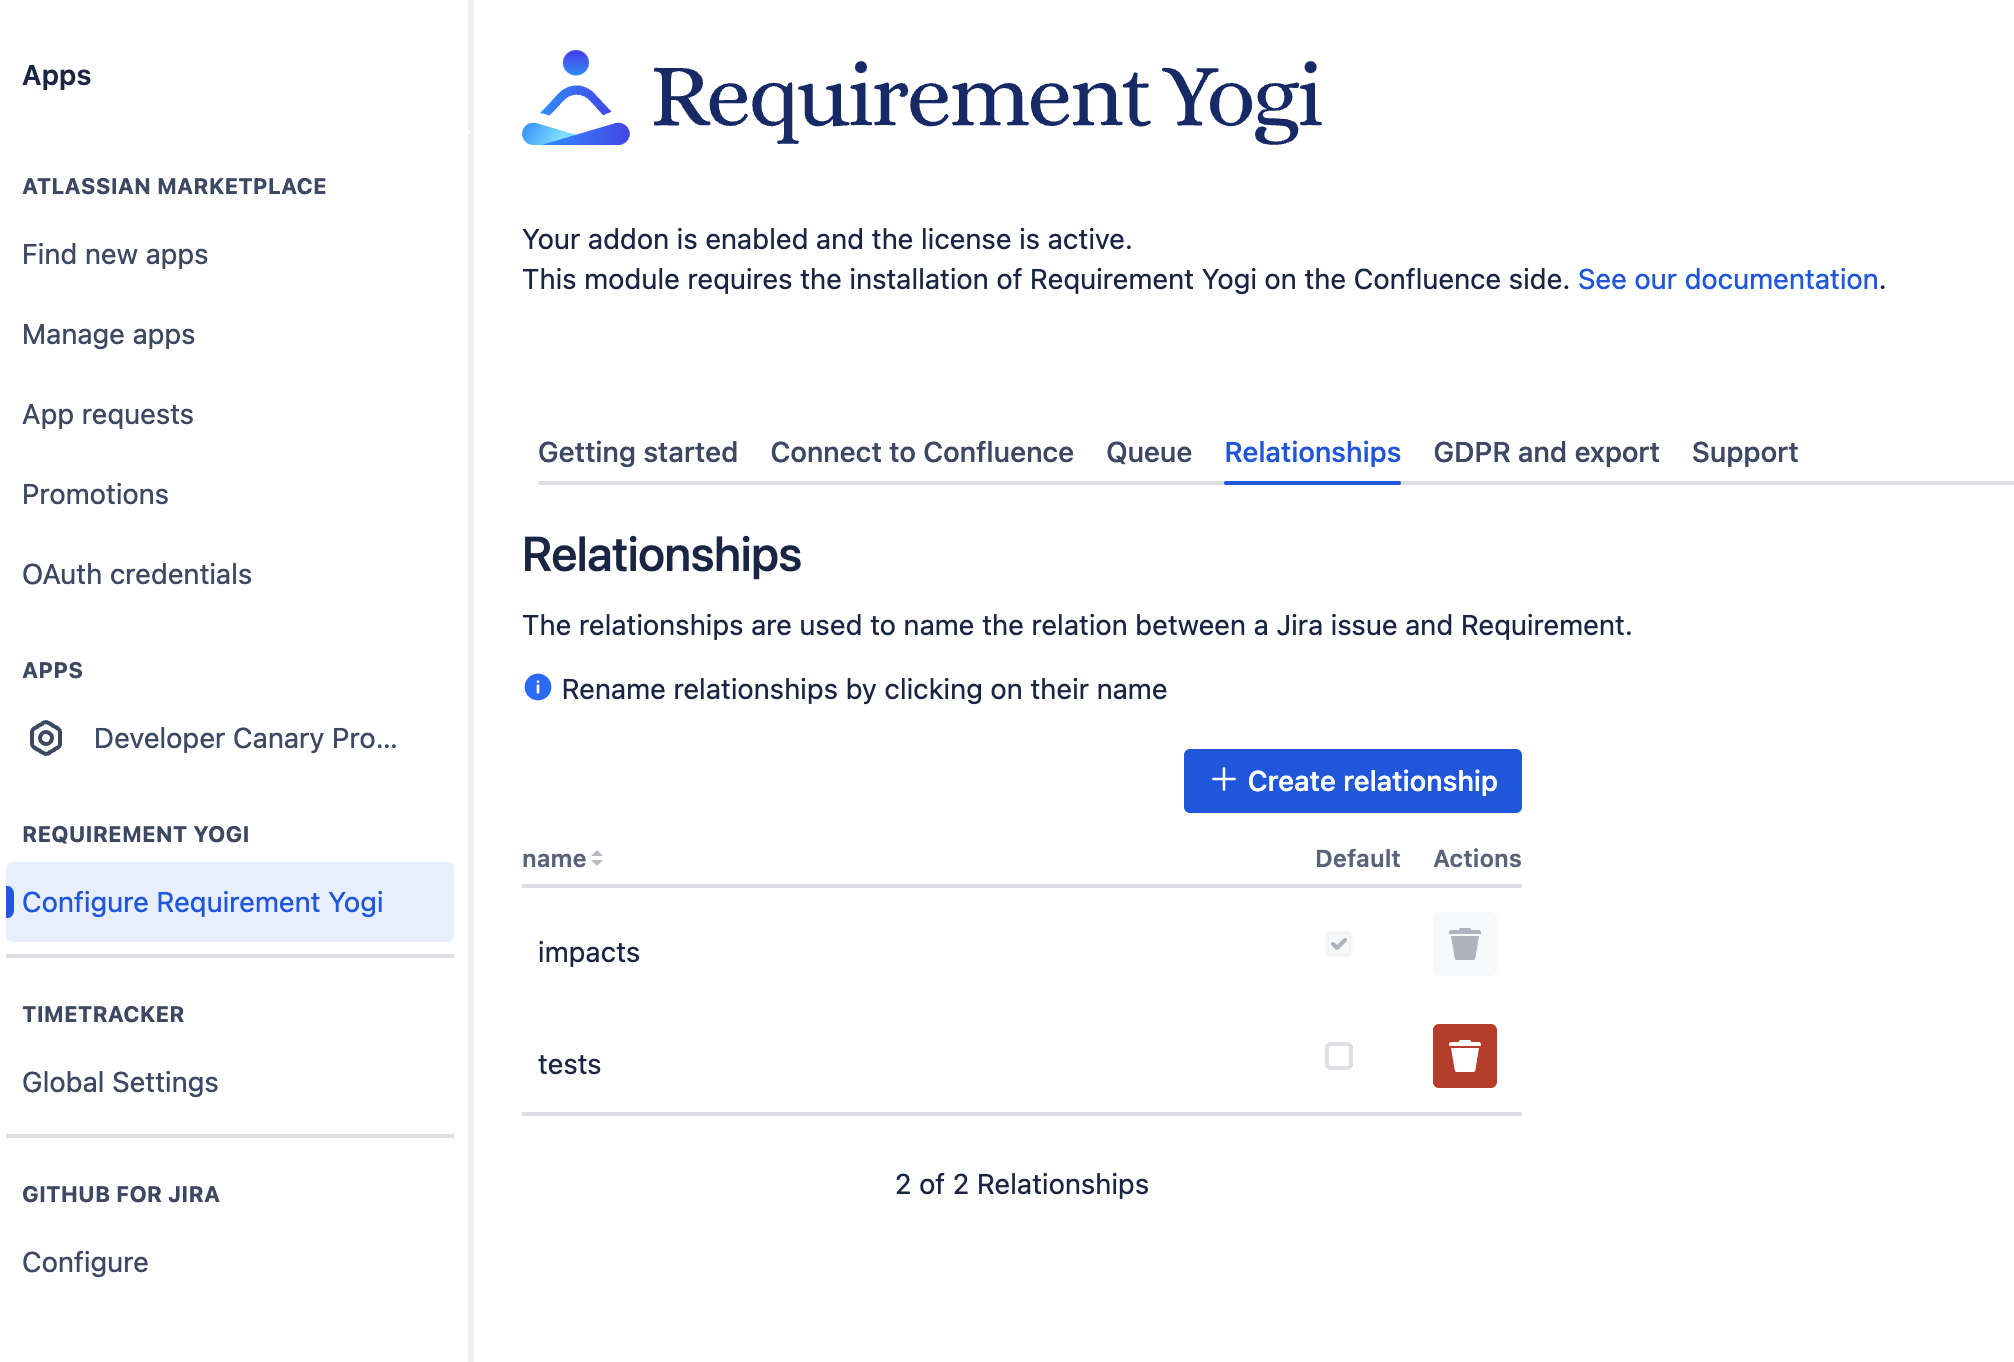Sort relationships by the name column arrows

click(596, 858)
